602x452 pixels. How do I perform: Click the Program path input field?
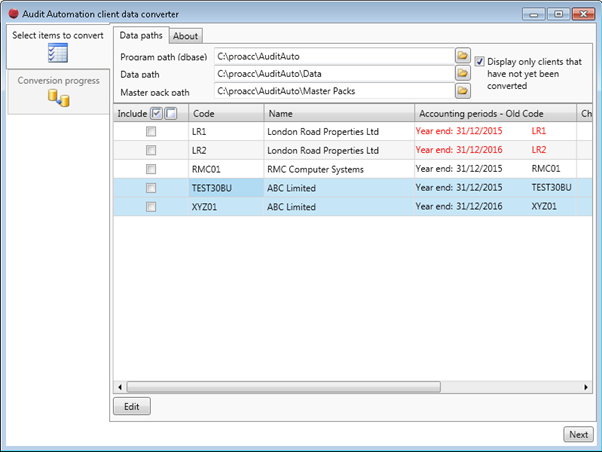[x=334, y=56]
